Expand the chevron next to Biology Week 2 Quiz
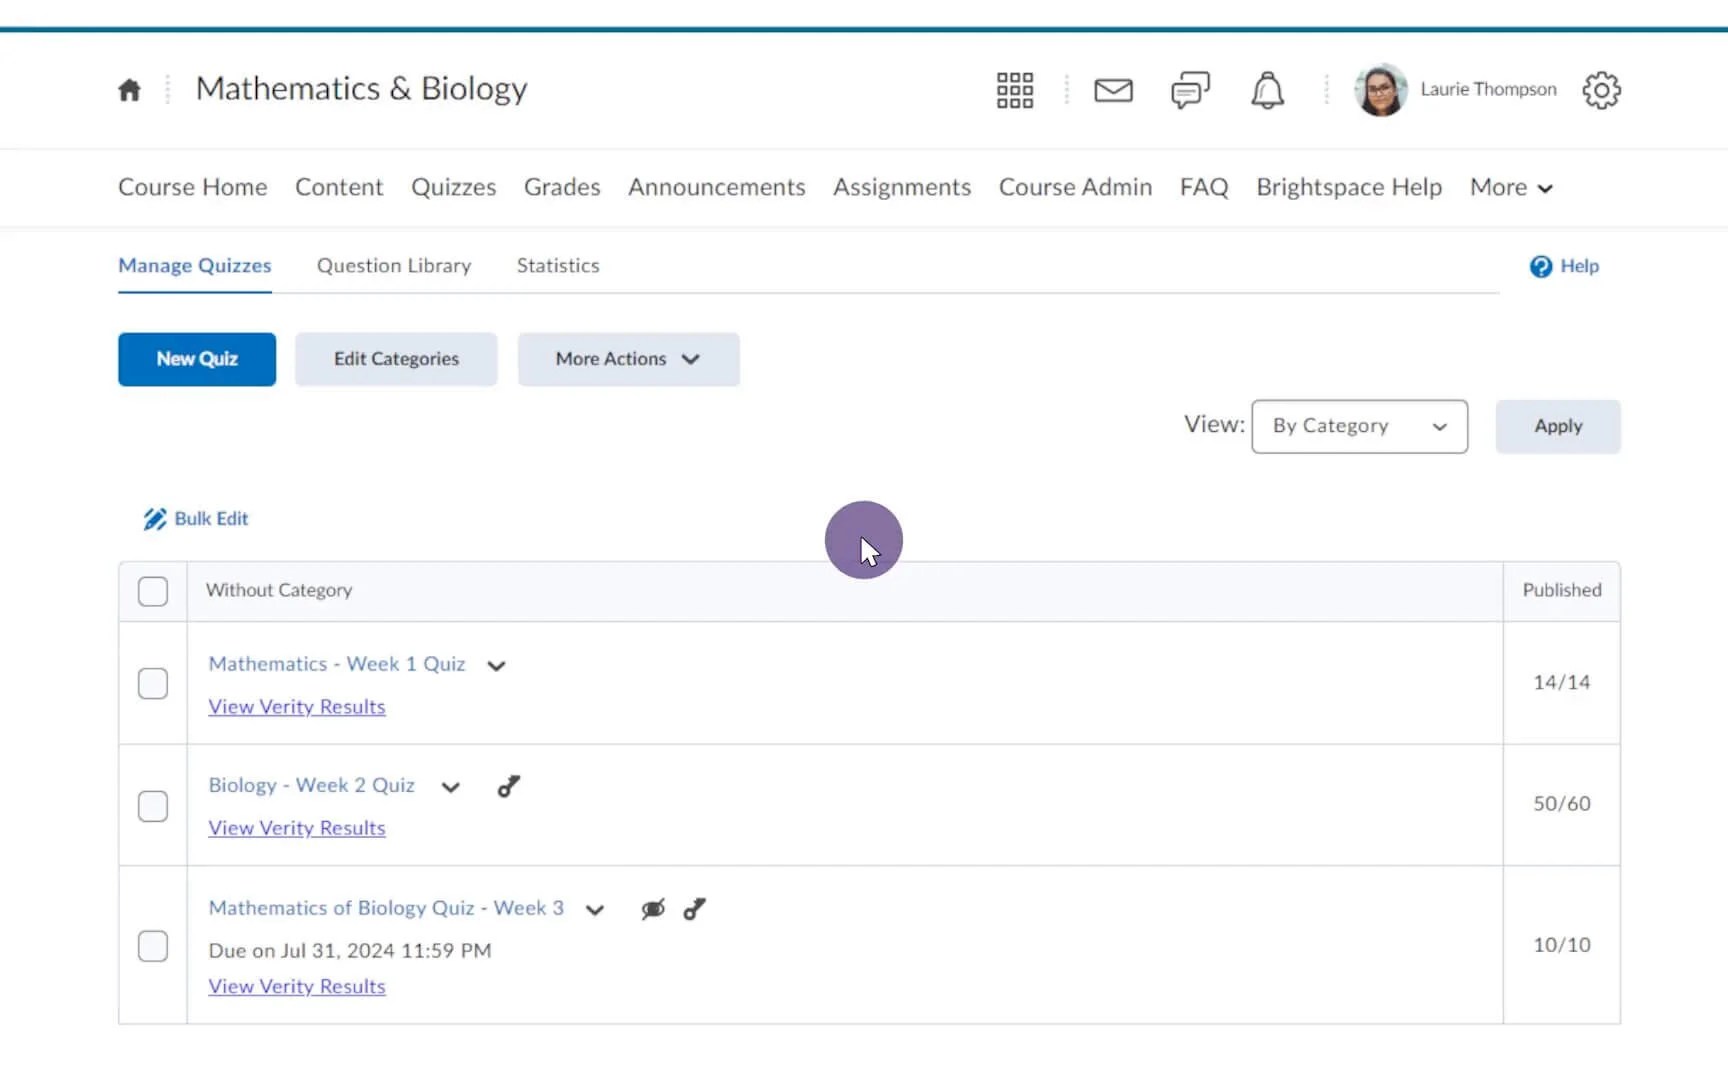Image resolution: width=1728 pixels, height=1080 pixels. (x=450, y=787)
